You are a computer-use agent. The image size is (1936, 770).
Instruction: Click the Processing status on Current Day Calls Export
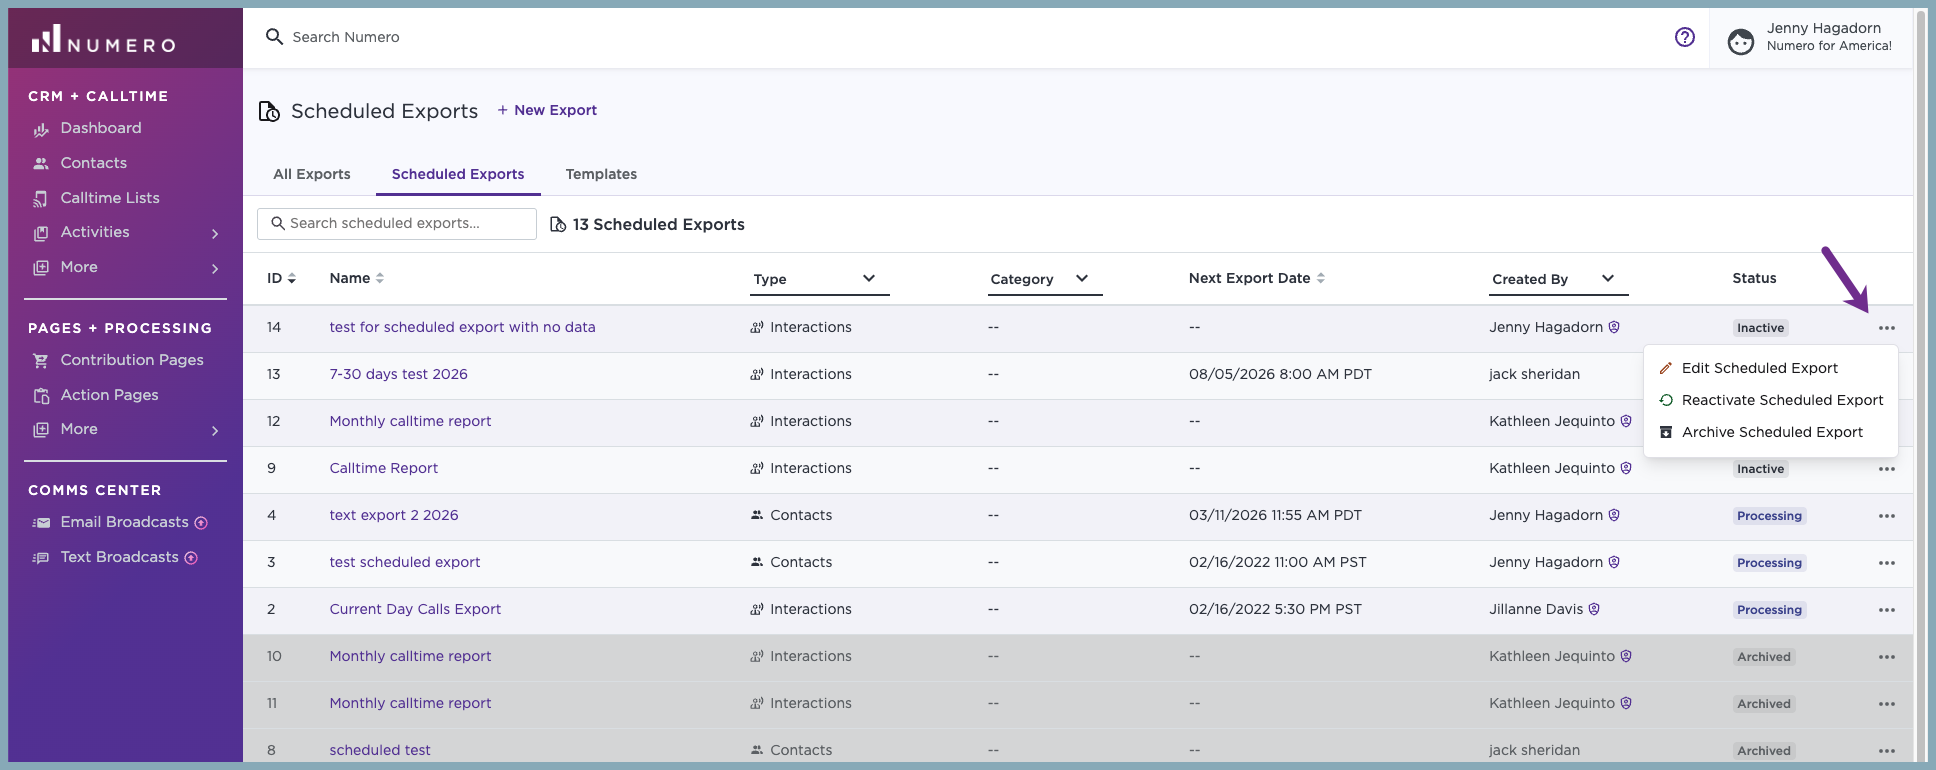1769,610
